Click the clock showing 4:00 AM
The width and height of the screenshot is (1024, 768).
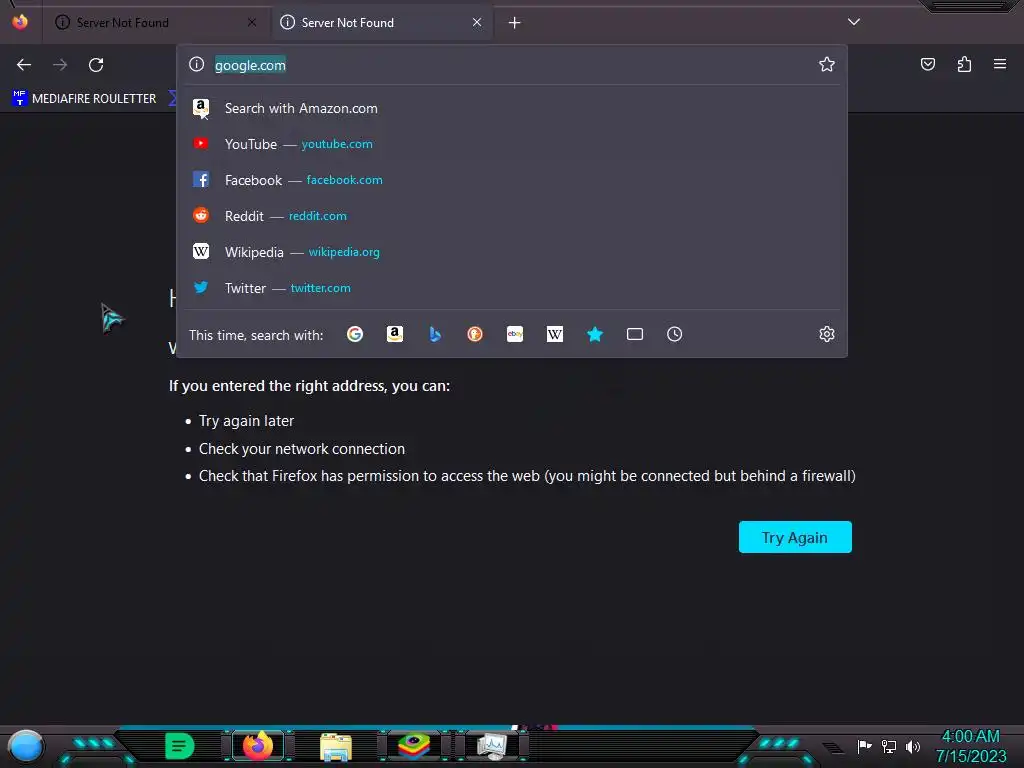point(971,736)
